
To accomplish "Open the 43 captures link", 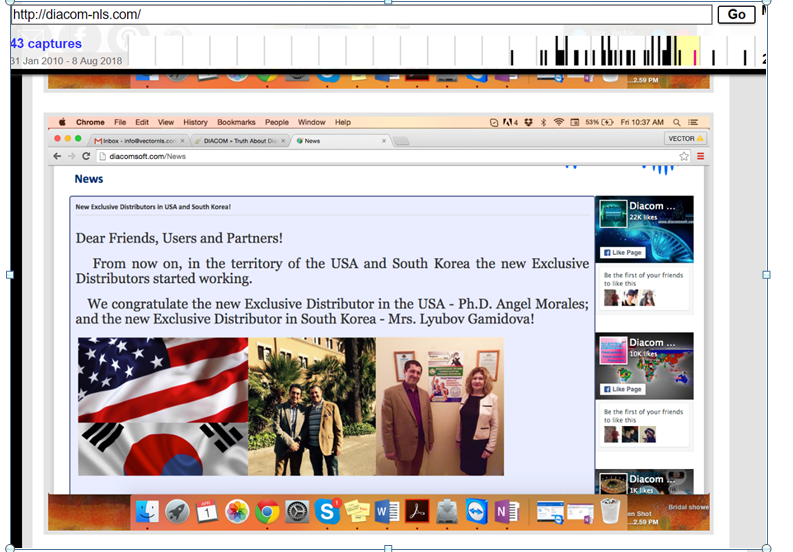I will (x=46, y=44).
